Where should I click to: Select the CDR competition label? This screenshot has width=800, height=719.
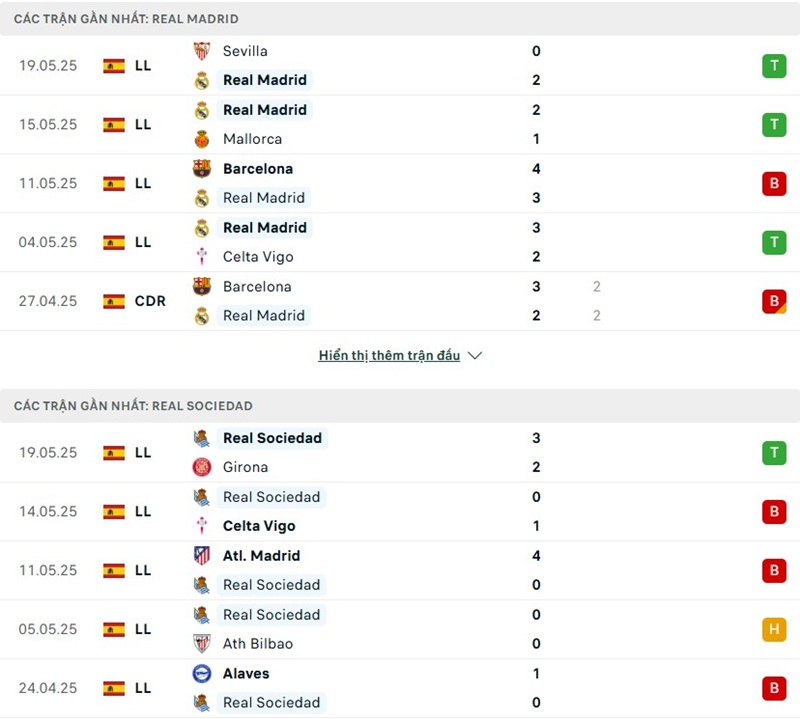[x=150, y=301]
